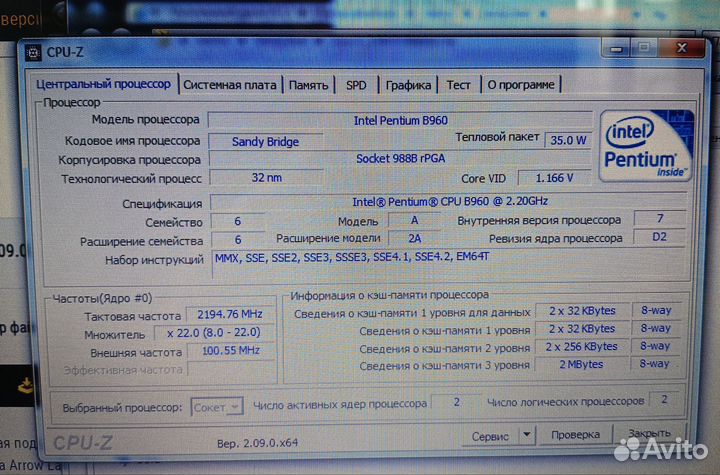
Task: Switch to the Тест tab
Action: (459, 85)
